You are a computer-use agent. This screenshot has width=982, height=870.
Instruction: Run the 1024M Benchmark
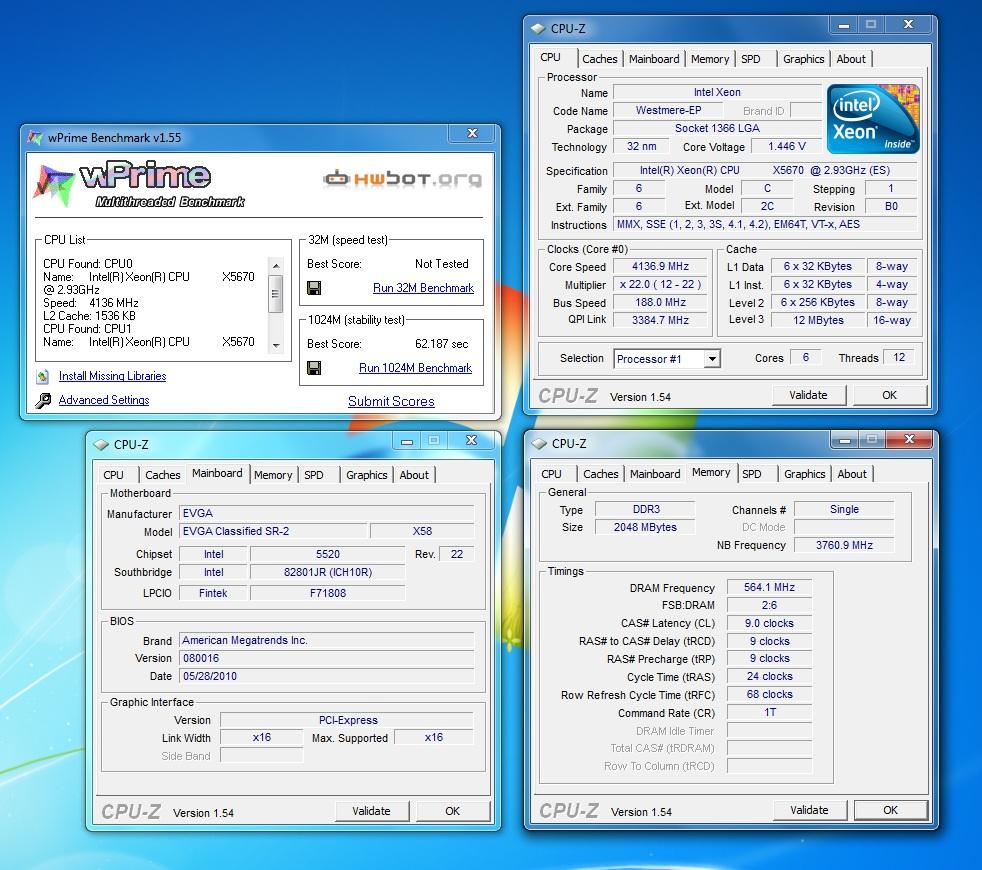pyautogui.click(x=415, y=368)
